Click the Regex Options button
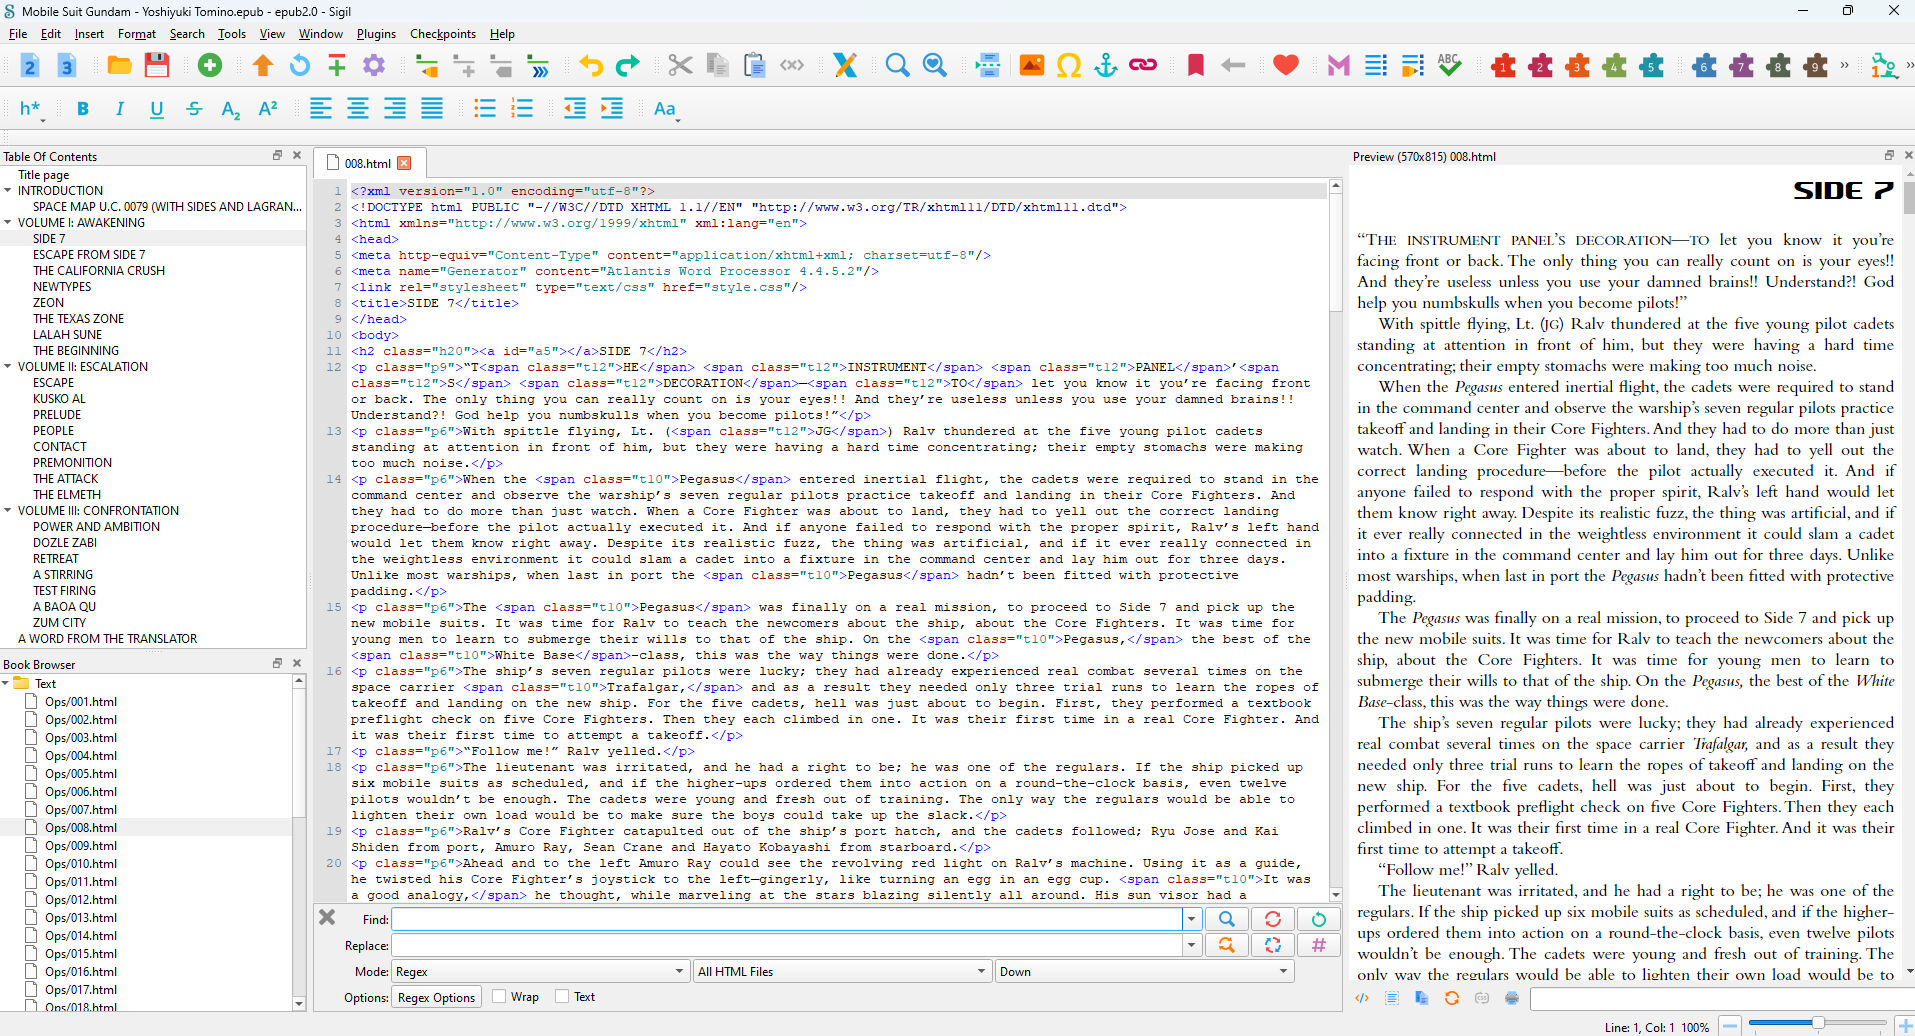The height and width of the screenshot is (1036, 1915). [x=436, y=997]
